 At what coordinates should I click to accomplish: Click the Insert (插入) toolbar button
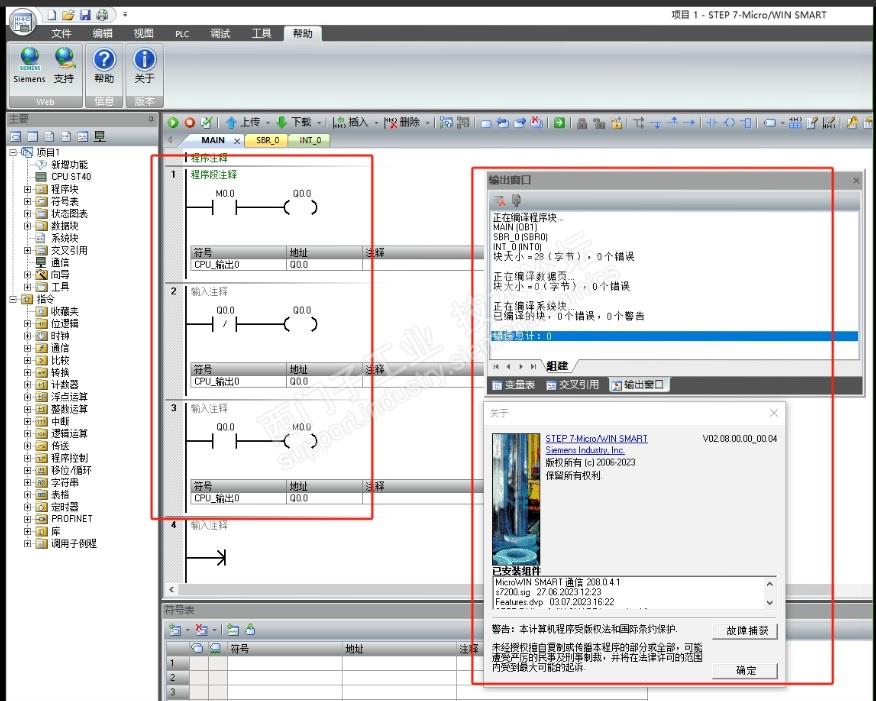coord(350,122)
